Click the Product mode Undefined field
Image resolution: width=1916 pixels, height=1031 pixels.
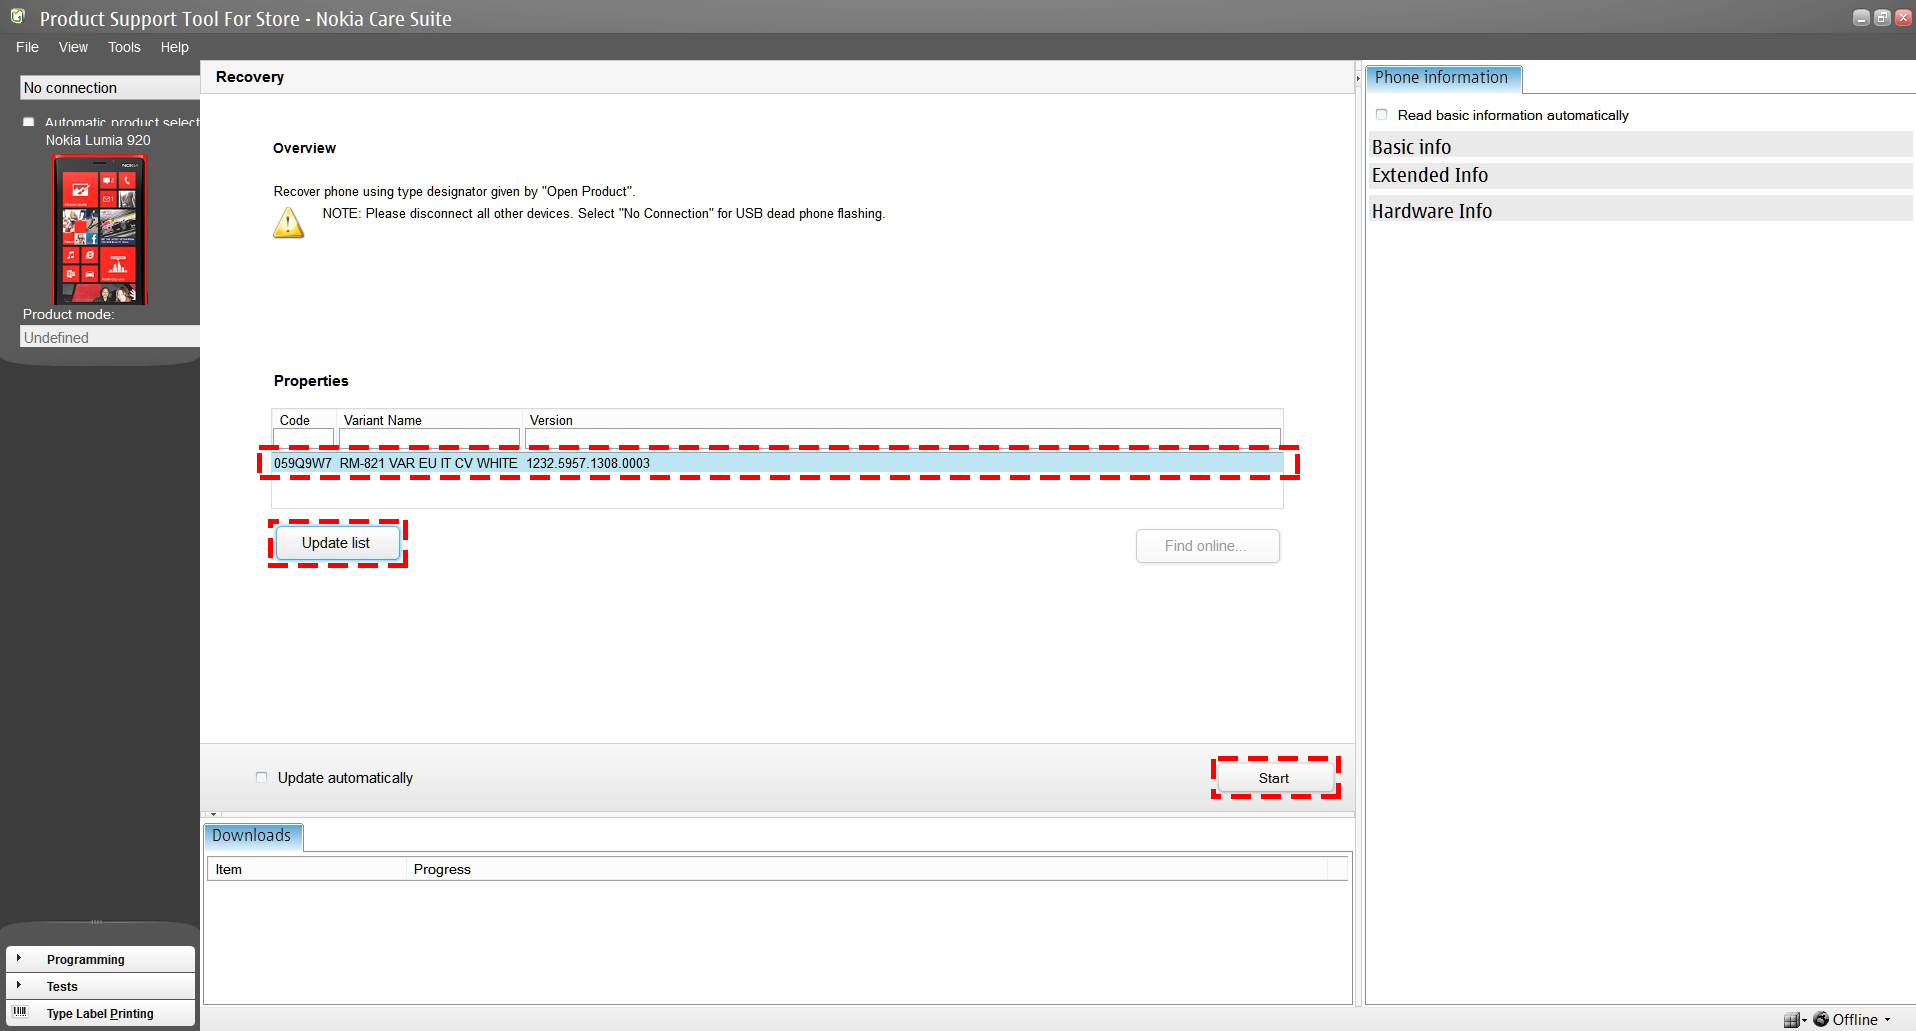(x=109, y=338)
